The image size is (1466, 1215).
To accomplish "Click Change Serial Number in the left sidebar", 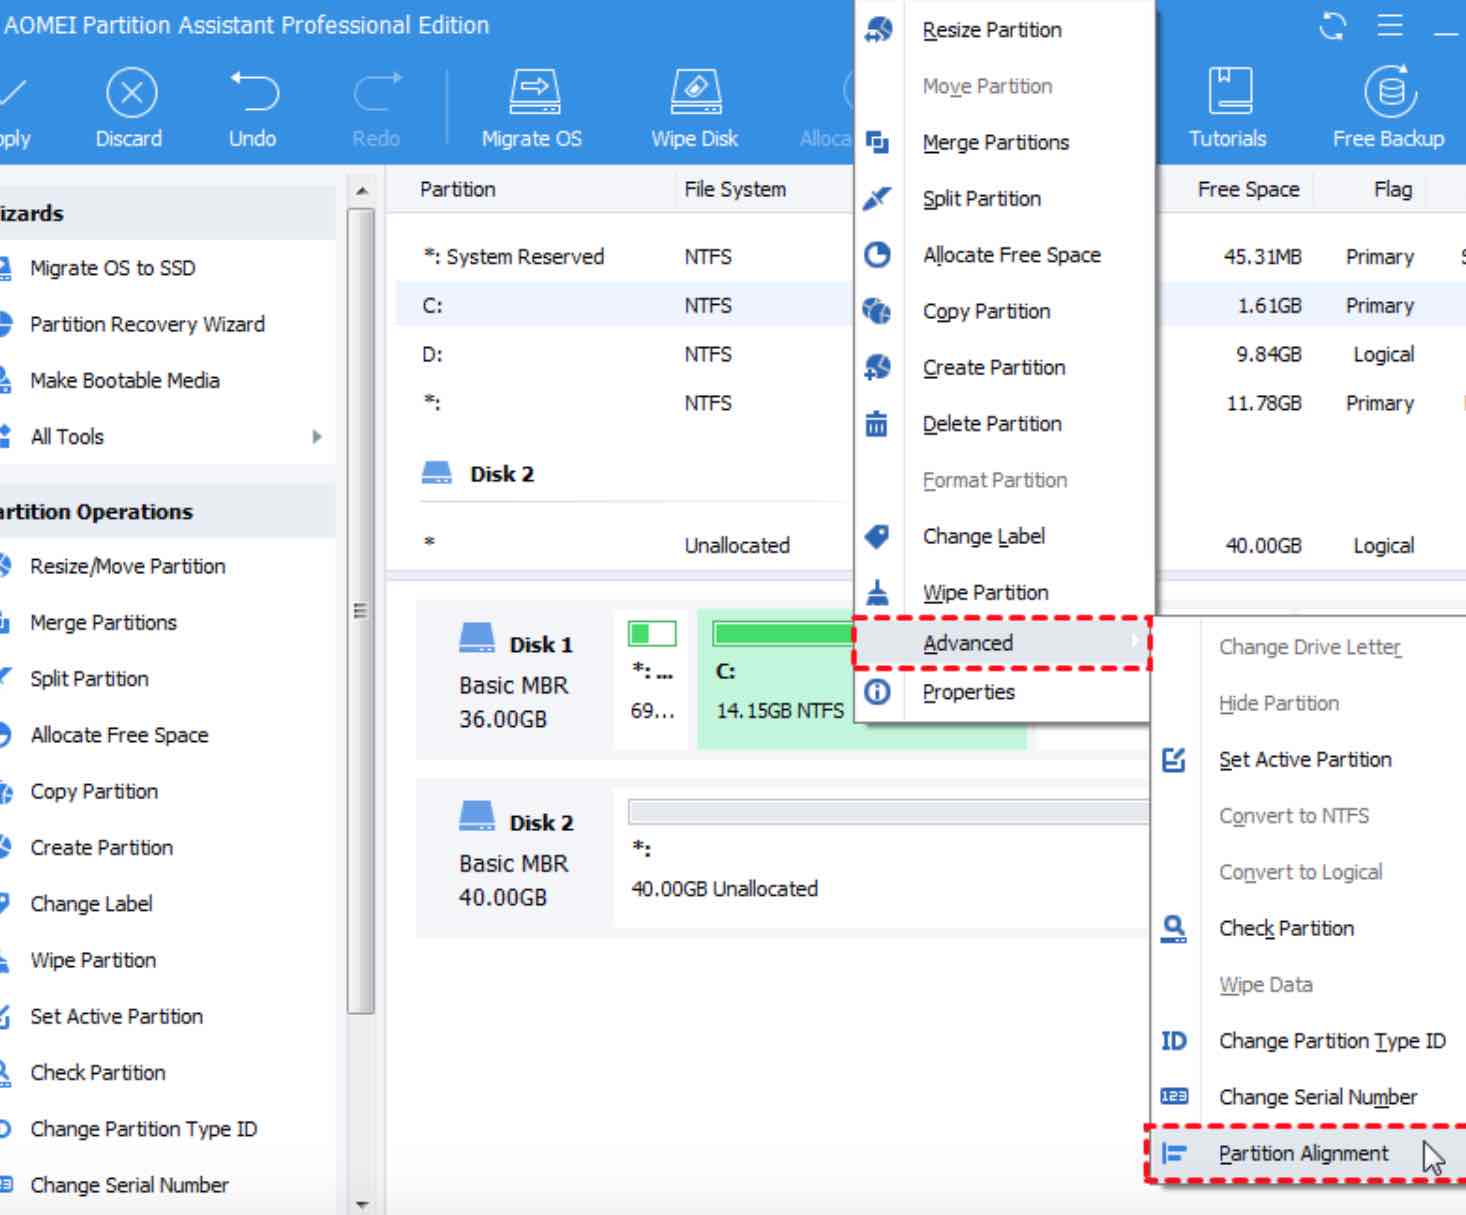I will click(x=130, y=1185).
